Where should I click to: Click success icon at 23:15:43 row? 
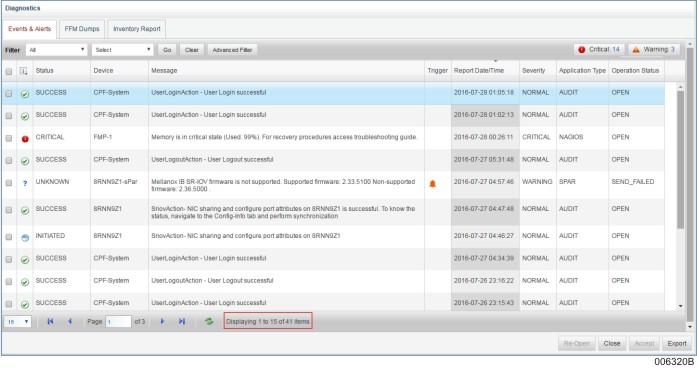(25, 305)
